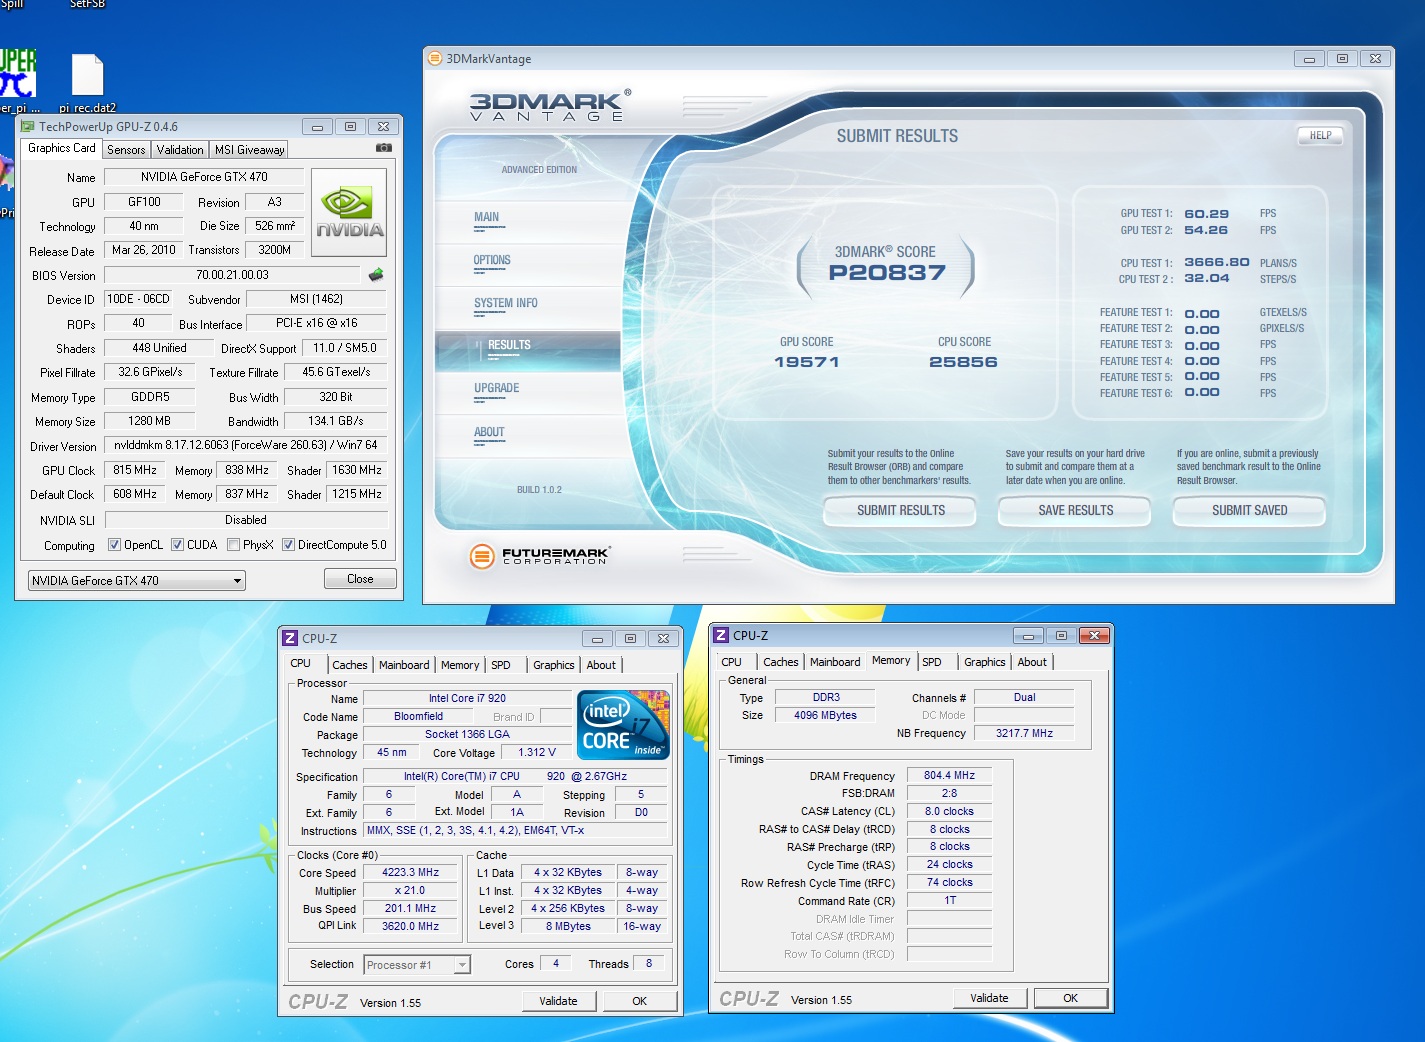The image size is (1425, 1042).
Task: Click the processor name Intel Core i7 920
Action: (x=467, y=698)
